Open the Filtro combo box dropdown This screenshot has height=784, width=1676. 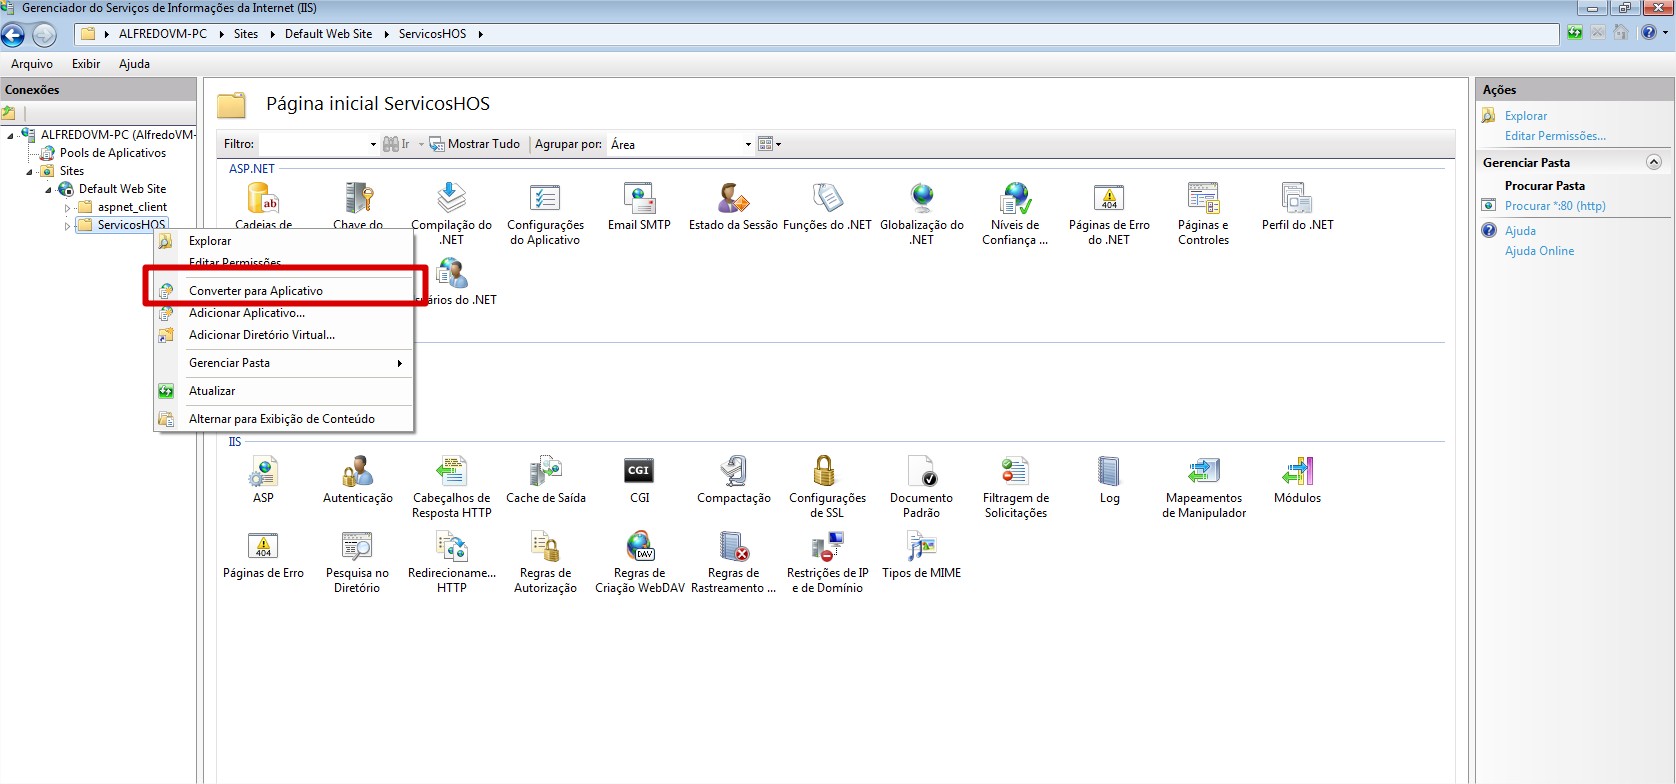[x=373, y=145]
